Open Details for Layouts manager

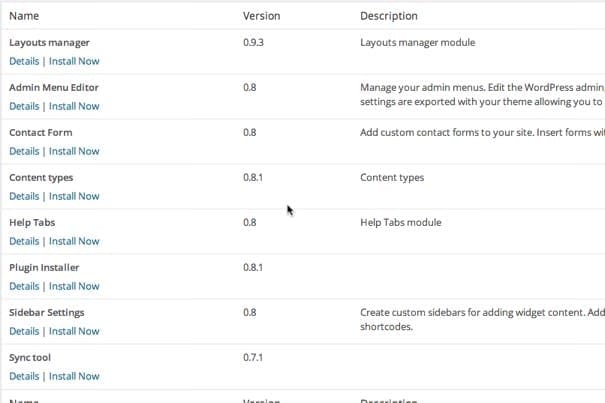(x=24, y=61)
